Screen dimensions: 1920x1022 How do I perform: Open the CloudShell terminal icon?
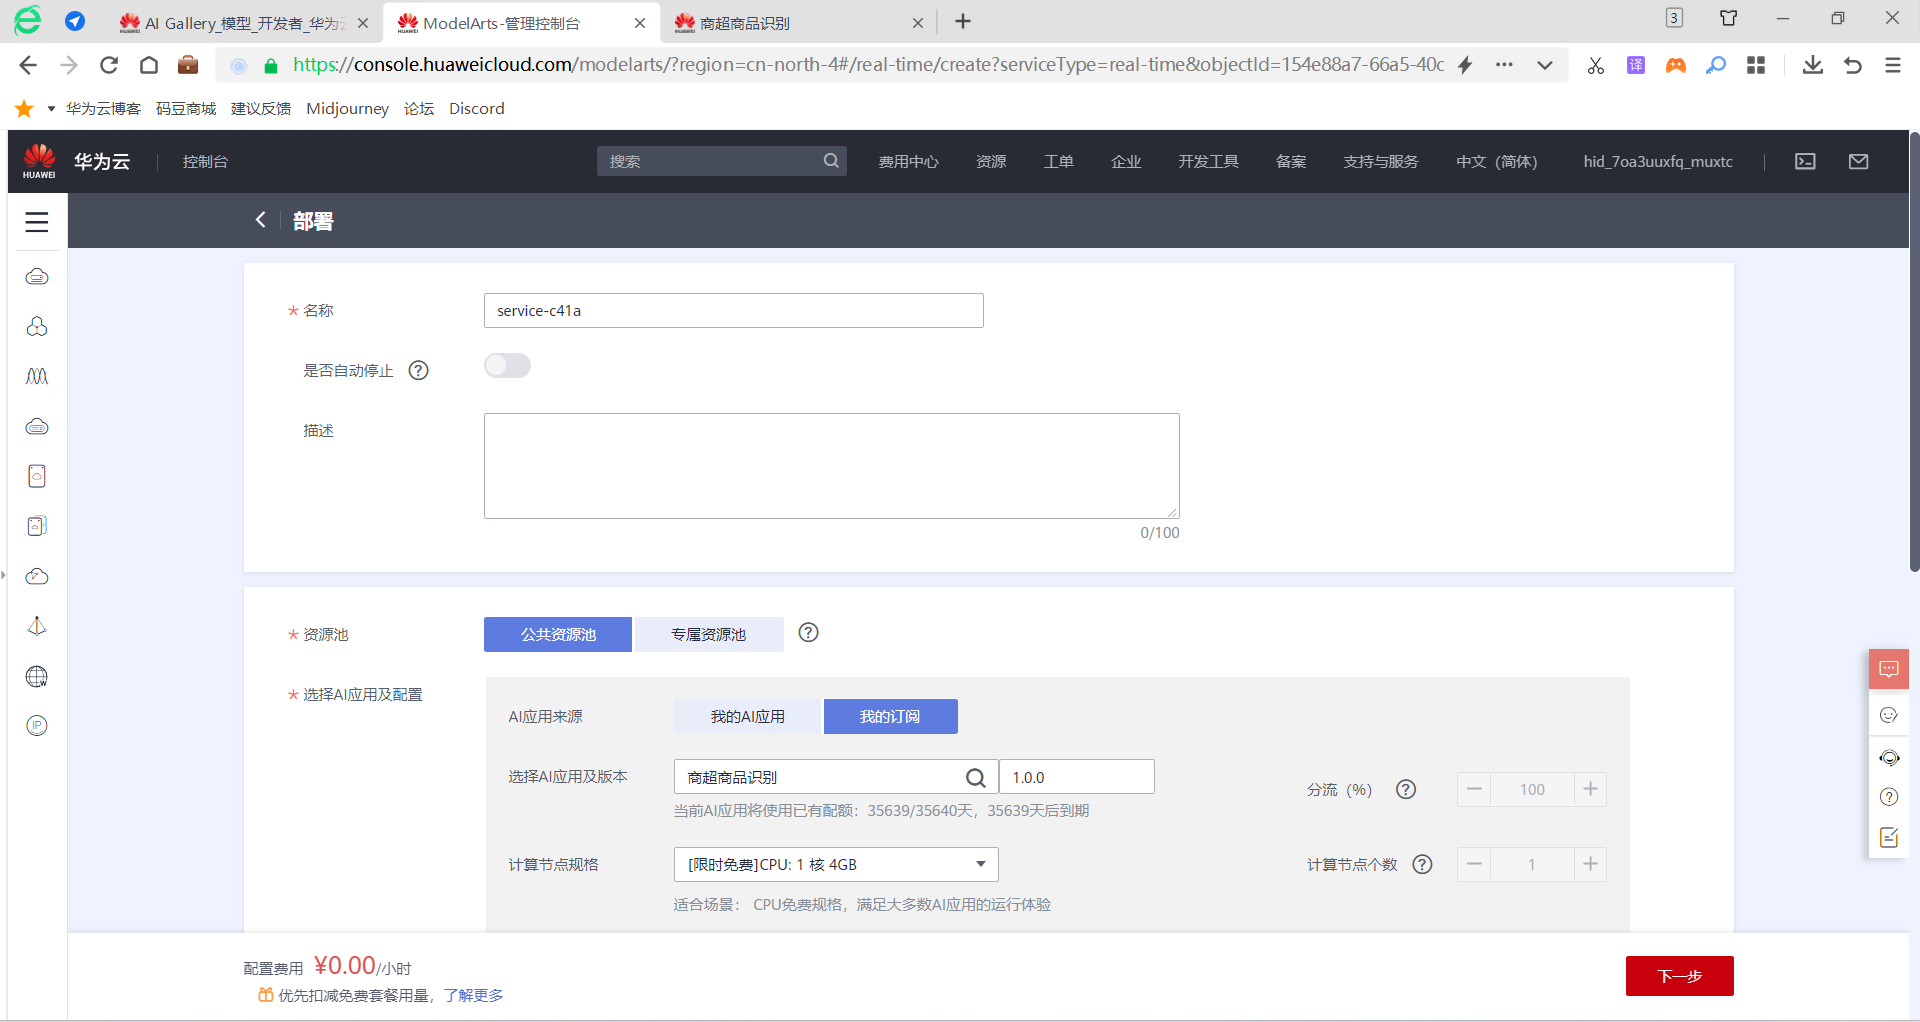(x=1805, y=161)
